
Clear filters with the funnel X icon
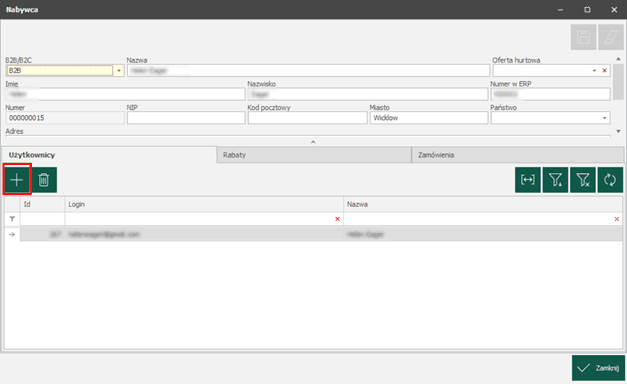click(x=583, y=180)
